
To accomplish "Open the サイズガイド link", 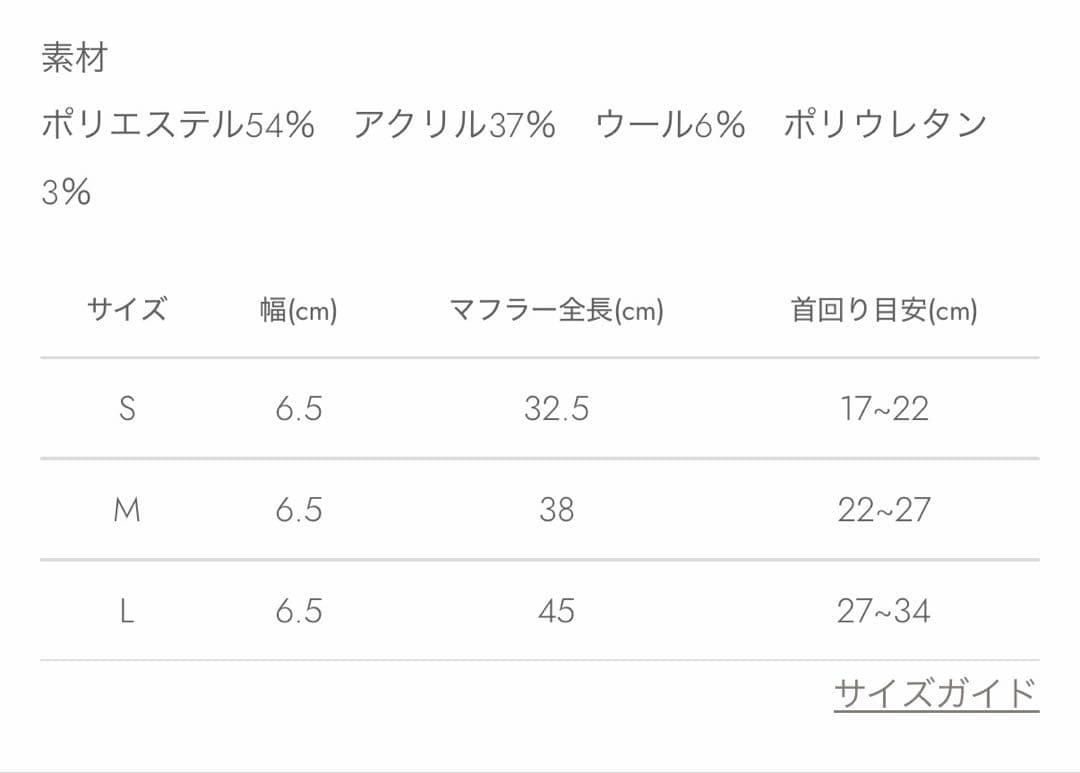I will pyautogui.click(x=936, y=693).
